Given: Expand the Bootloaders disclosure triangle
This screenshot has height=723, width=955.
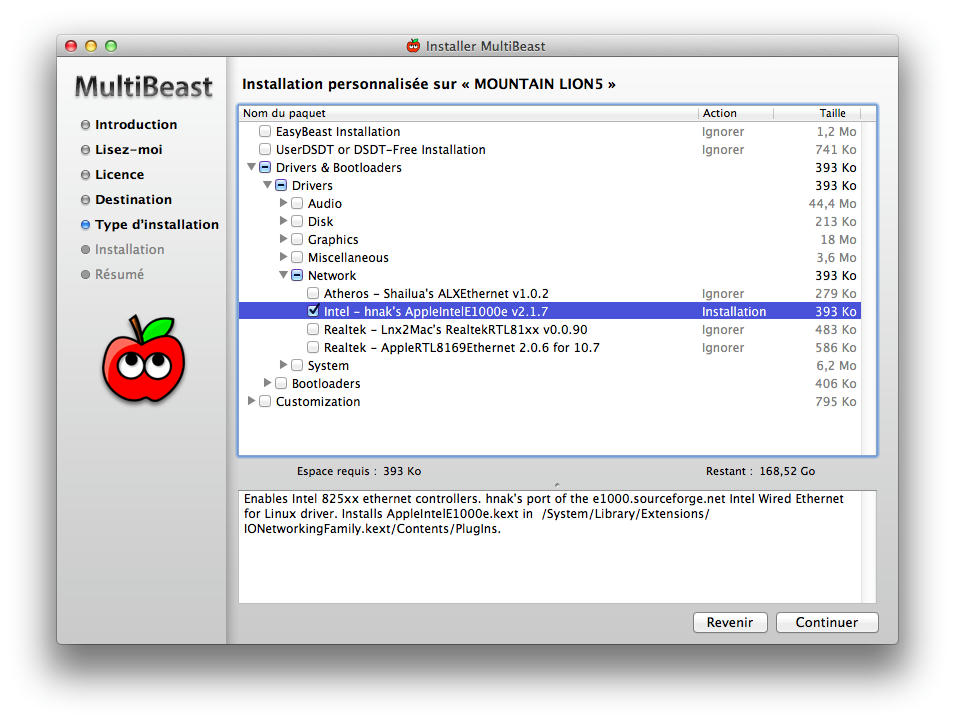Looking at the screenshot, I should point(267,383).
